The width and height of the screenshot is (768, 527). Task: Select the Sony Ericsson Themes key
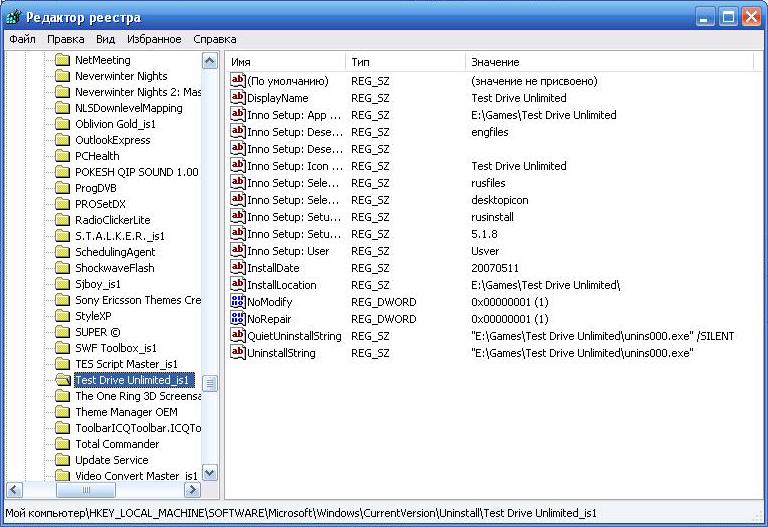(138, 300)
